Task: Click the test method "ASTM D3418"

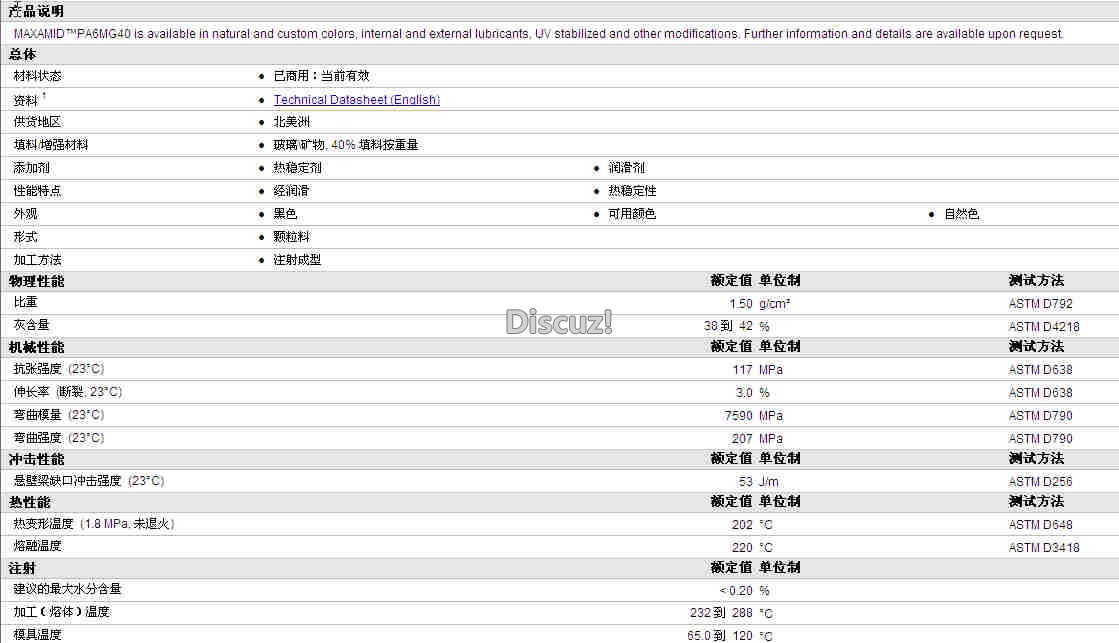Action: coord(1044,547)
